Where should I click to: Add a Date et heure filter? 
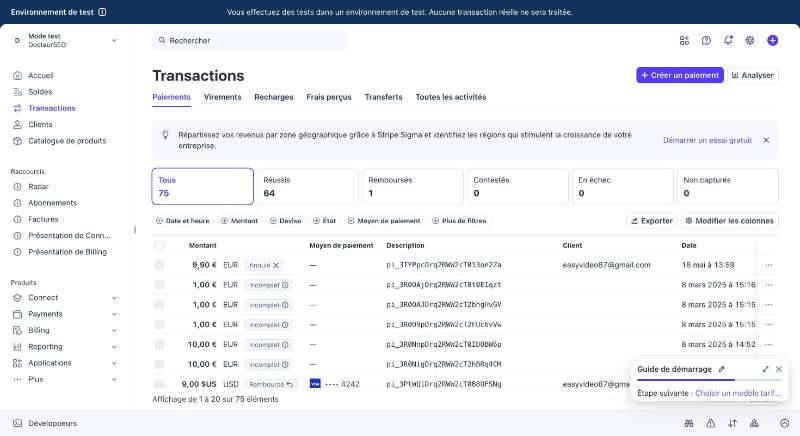(183, 221)
